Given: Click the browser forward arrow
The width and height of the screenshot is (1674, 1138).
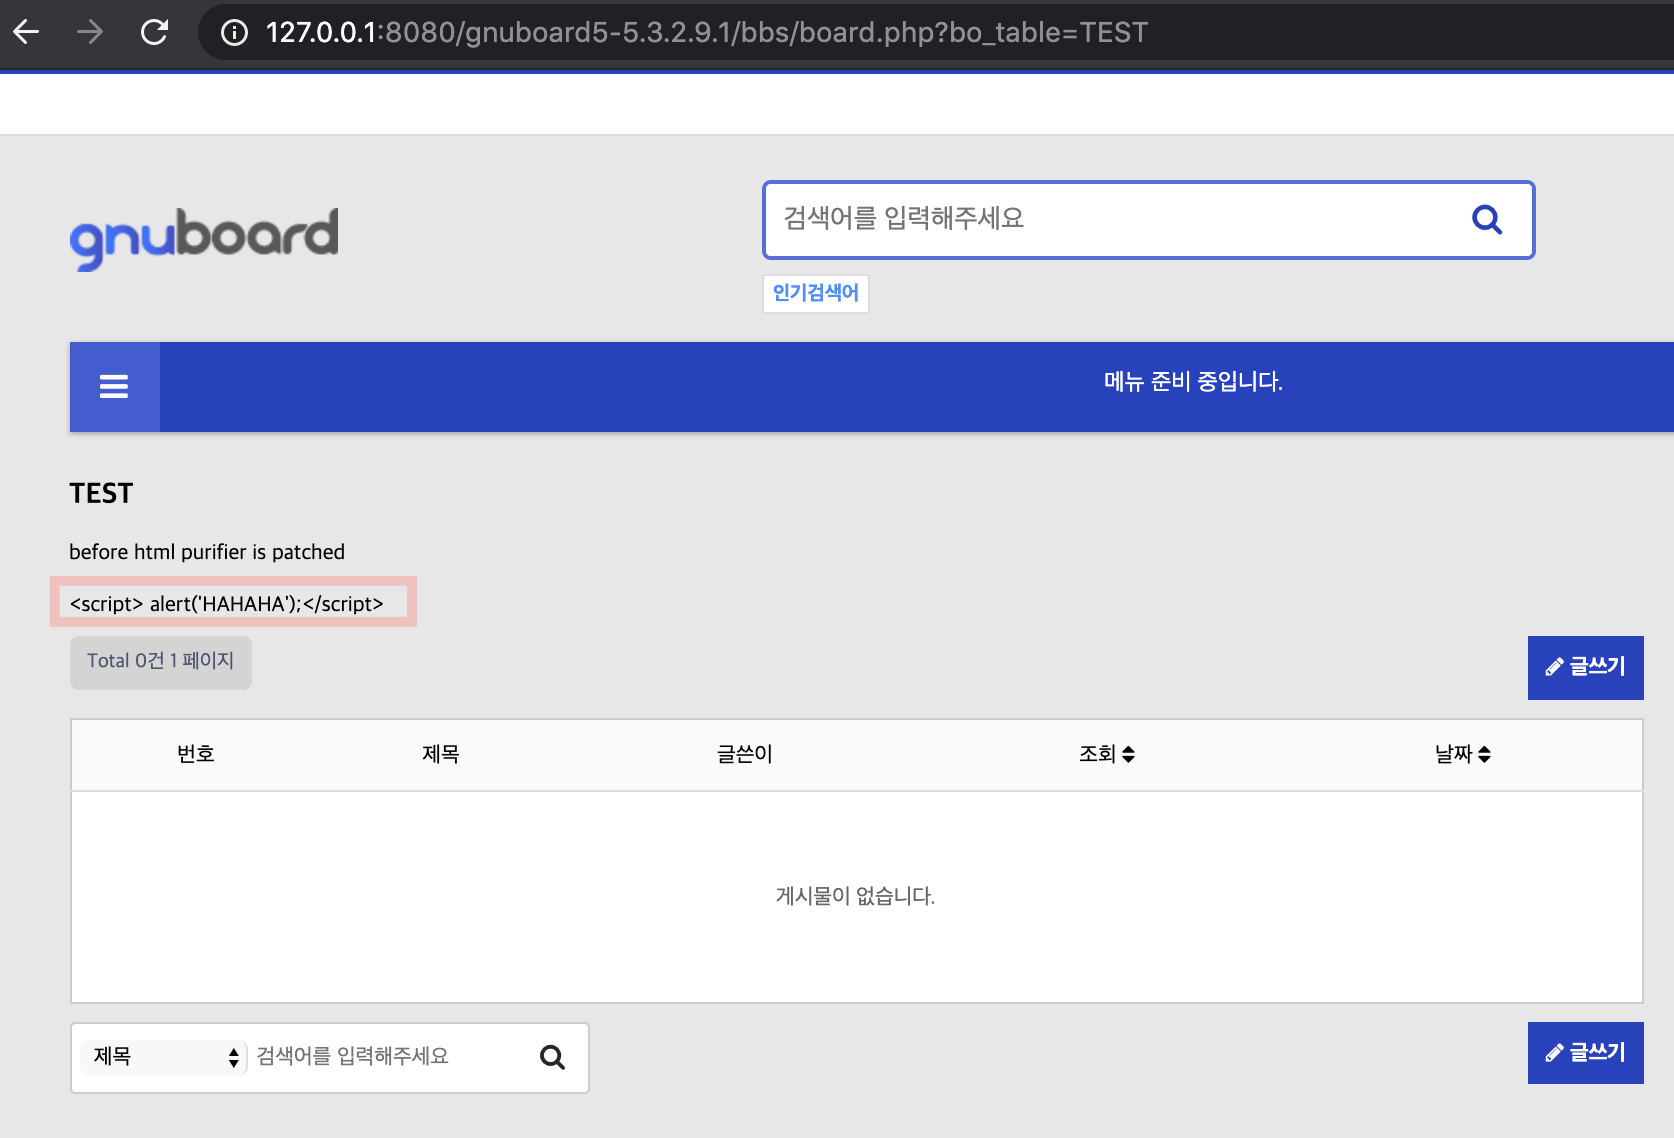Looking at the screenshot, I should pos(90,32).
